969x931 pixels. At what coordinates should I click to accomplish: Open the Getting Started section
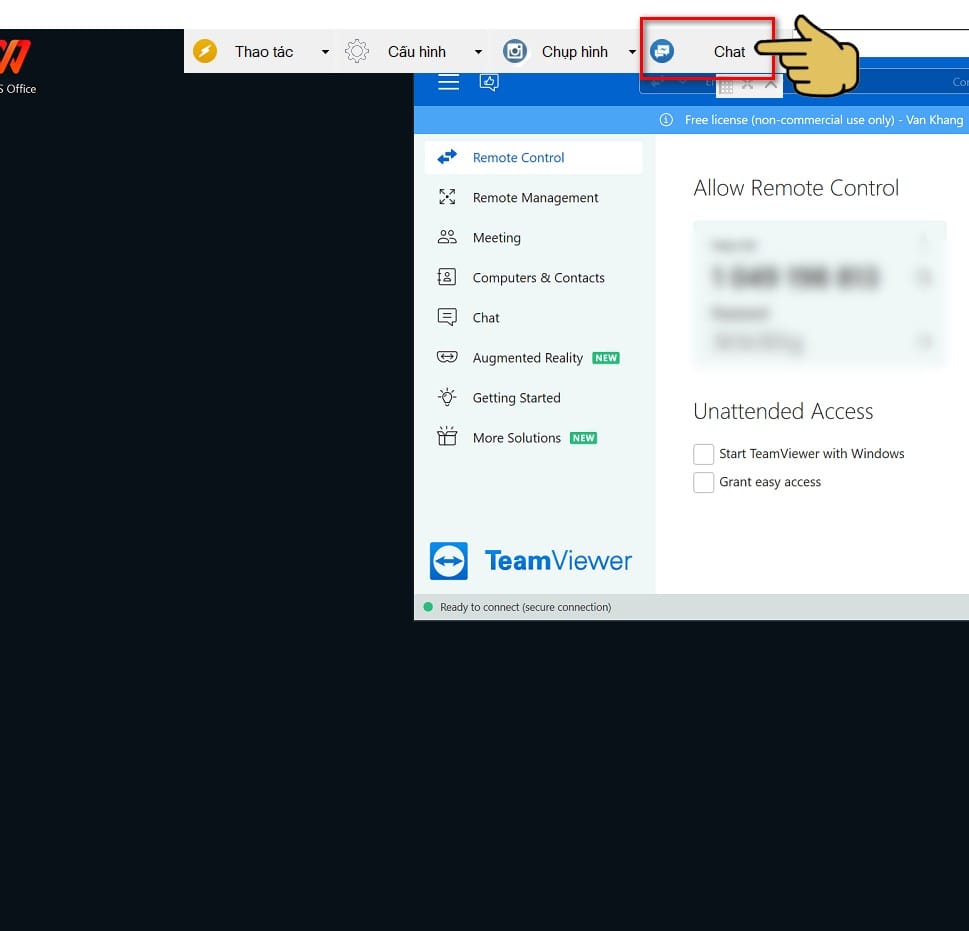[x=533, y=398]
